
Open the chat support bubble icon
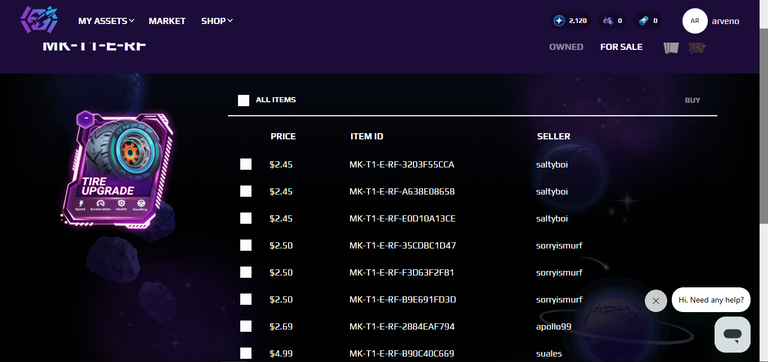732,335
